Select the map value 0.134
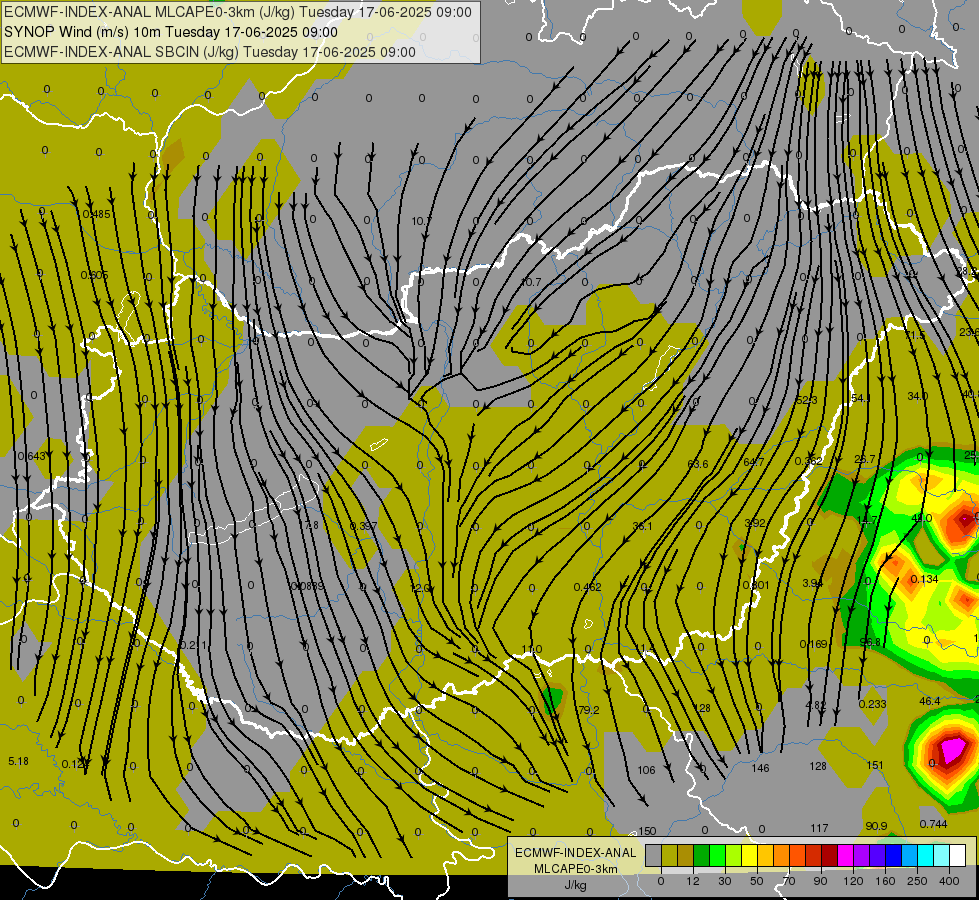The height and width of the screenshot is (900, 979). coord(925,580)
